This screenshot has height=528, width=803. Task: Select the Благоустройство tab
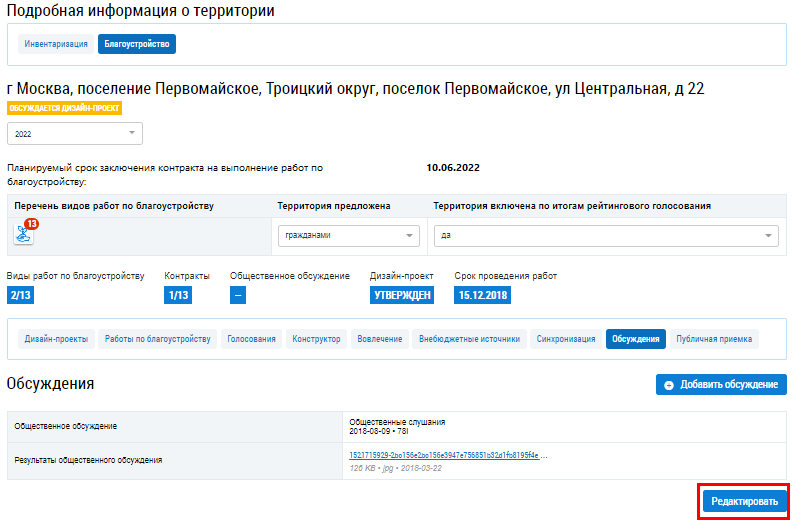pos(138,44)
